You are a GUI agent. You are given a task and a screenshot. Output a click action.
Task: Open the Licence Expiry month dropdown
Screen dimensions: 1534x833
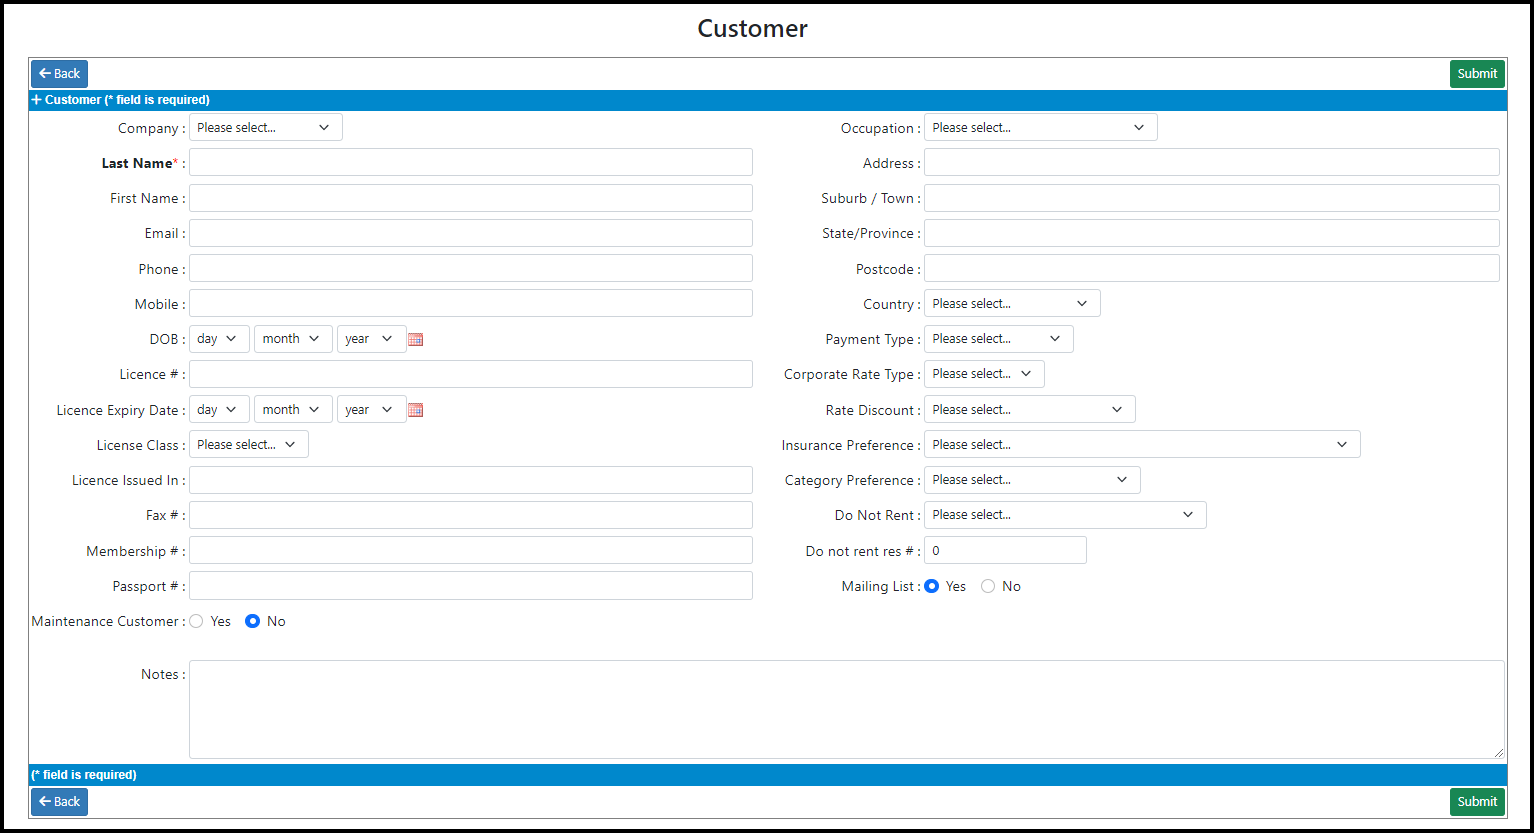tap(293, 410)
